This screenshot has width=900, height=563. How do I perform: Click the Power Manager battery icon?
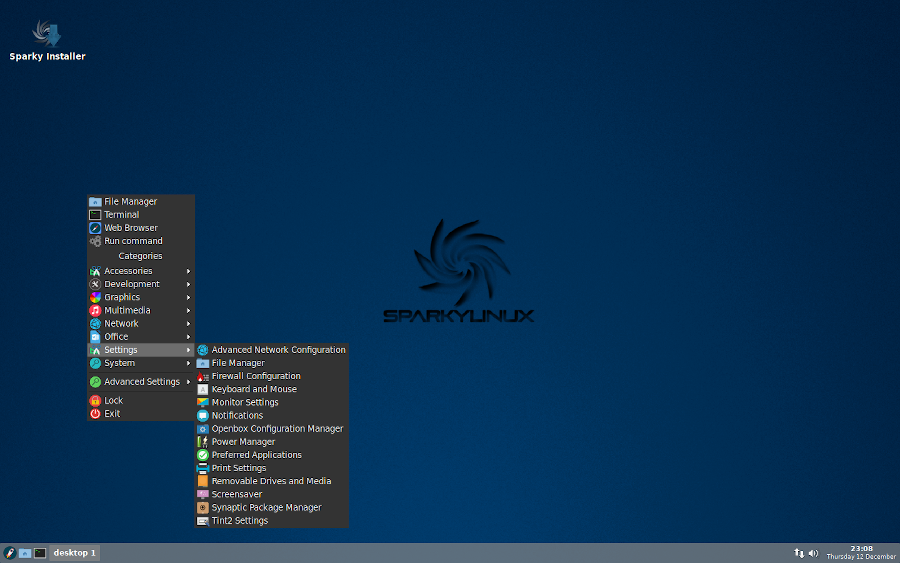click(x=203, y=442)
